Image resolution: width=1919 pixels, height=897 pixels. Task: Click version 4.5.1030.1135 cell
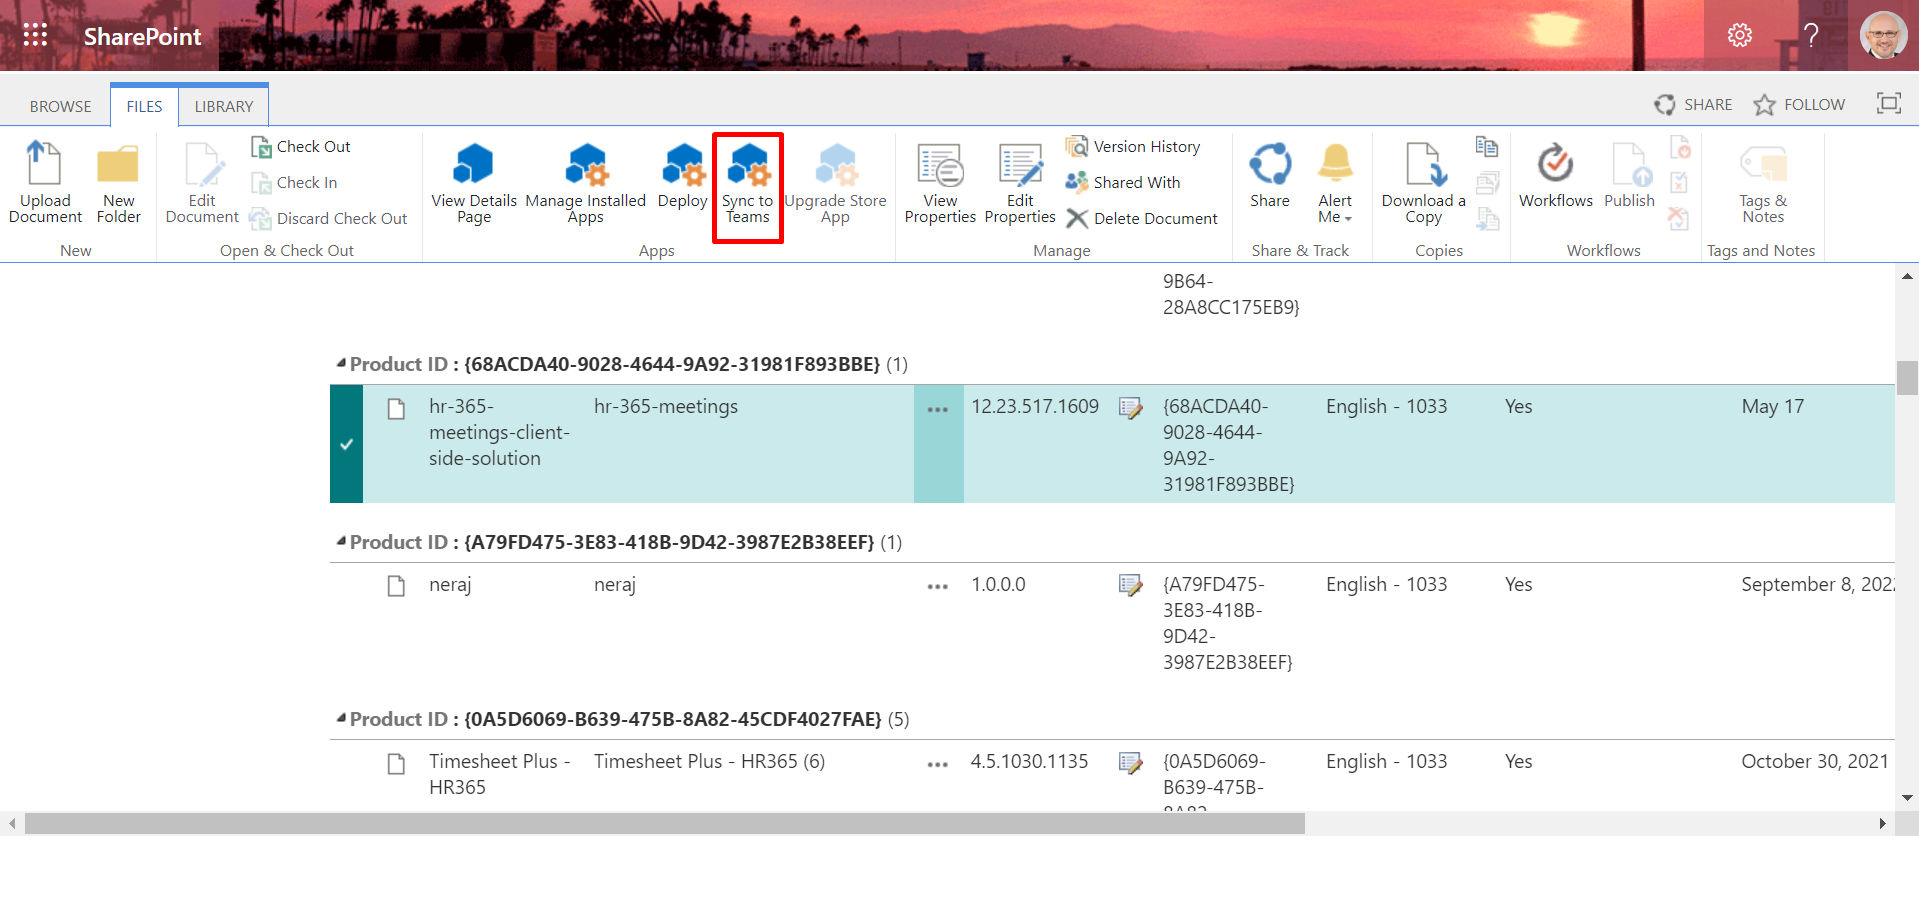1029,761
